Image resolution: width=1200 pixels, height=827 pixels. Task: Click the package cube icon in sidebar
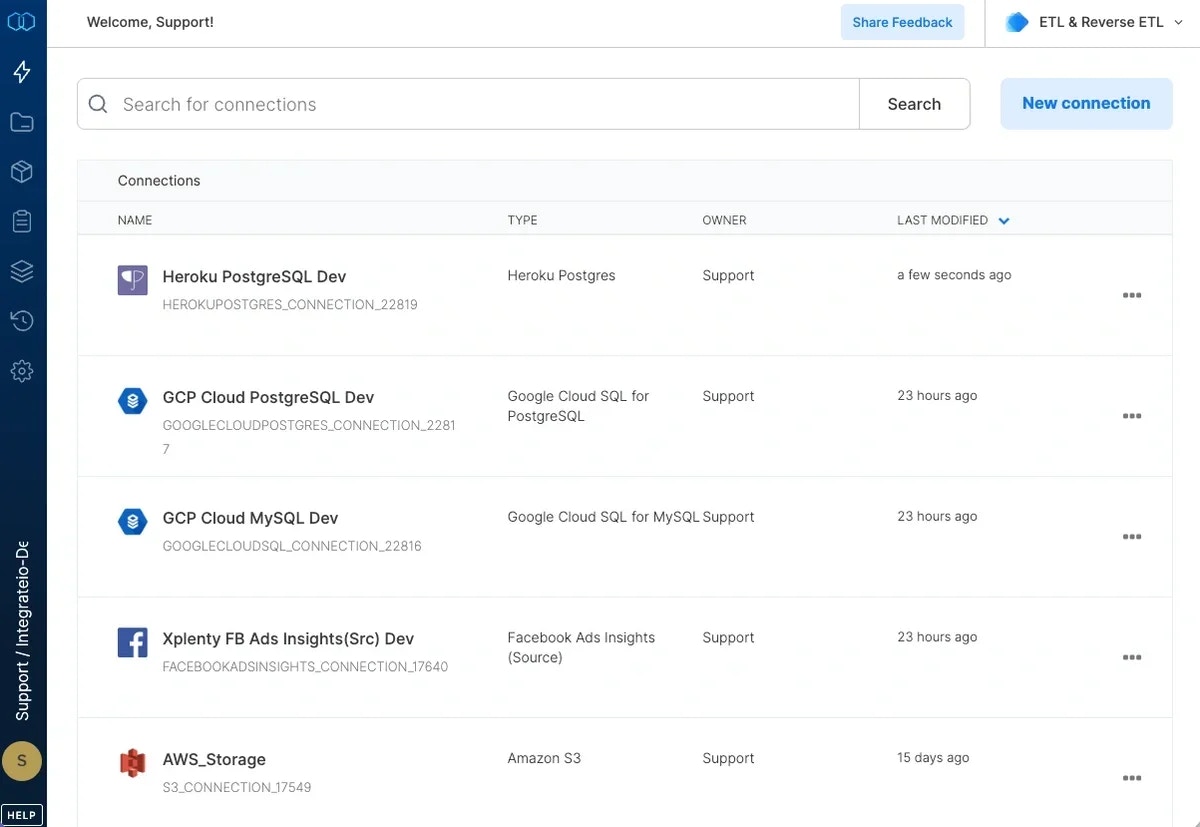(22, 171)
